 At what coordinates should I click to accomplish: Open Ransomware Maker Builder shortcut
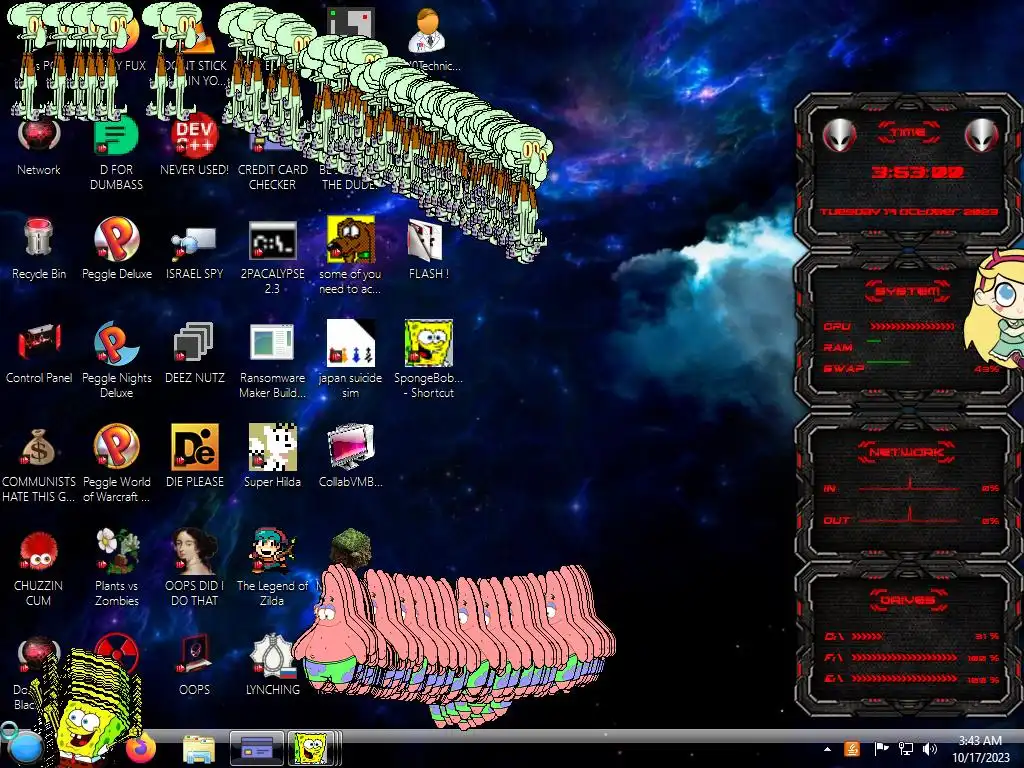click(x=272, y=360)
